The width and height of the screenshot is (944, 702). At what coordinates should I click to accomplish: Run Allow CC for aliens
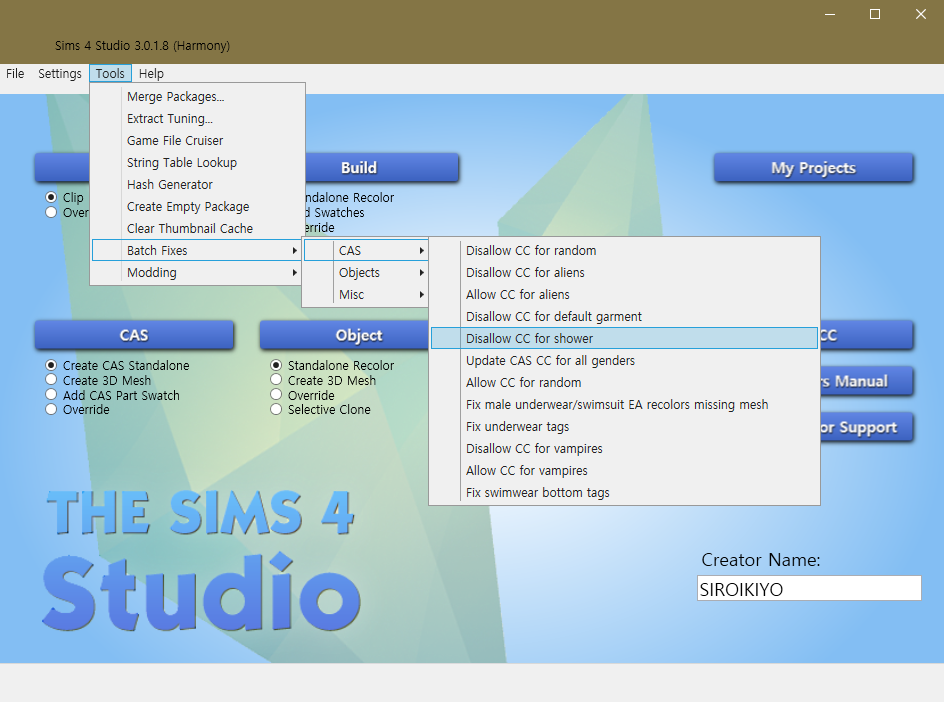pyautogui.click(x=624, y=294)
